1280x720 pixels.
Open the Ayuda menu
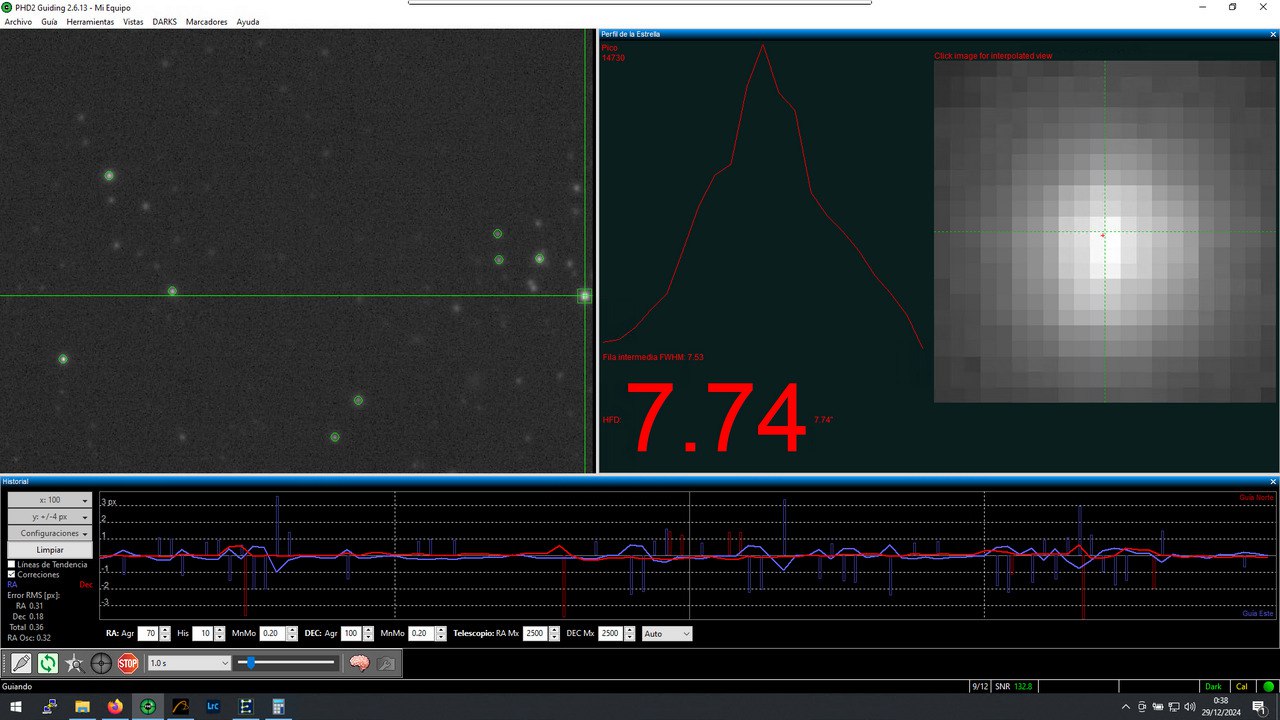pos(248,21)
